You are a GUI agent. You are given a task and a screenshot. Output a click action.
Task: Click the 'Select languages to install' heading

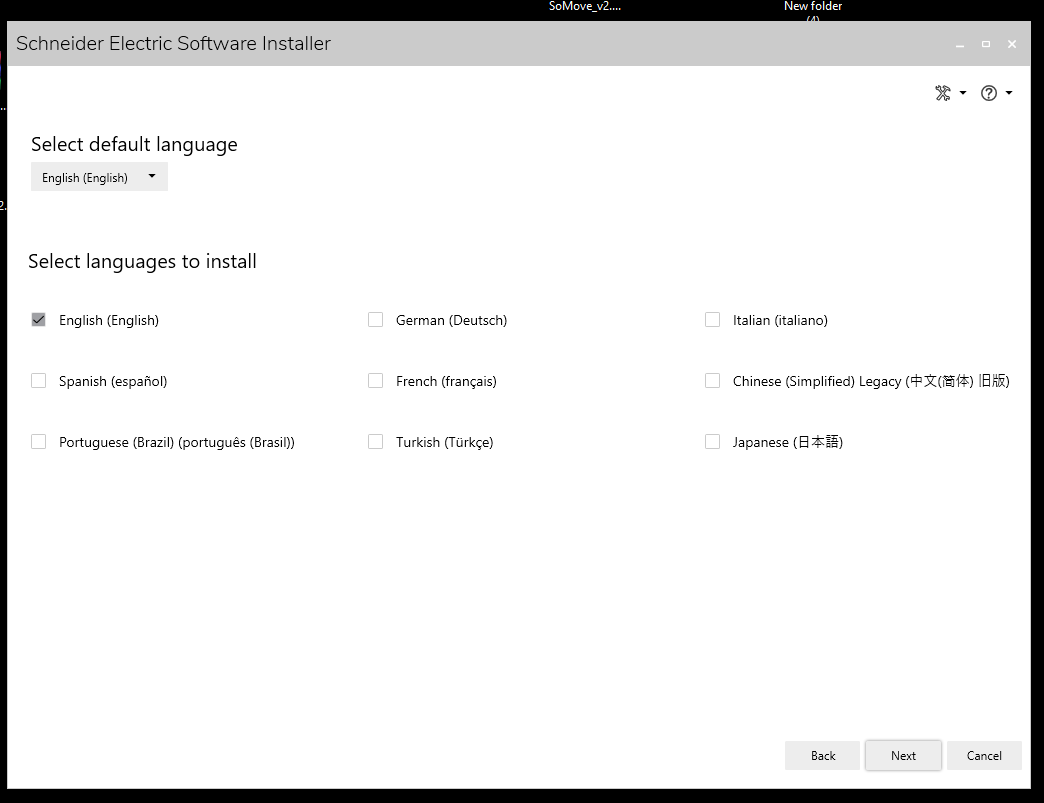(x=142, y=262)
